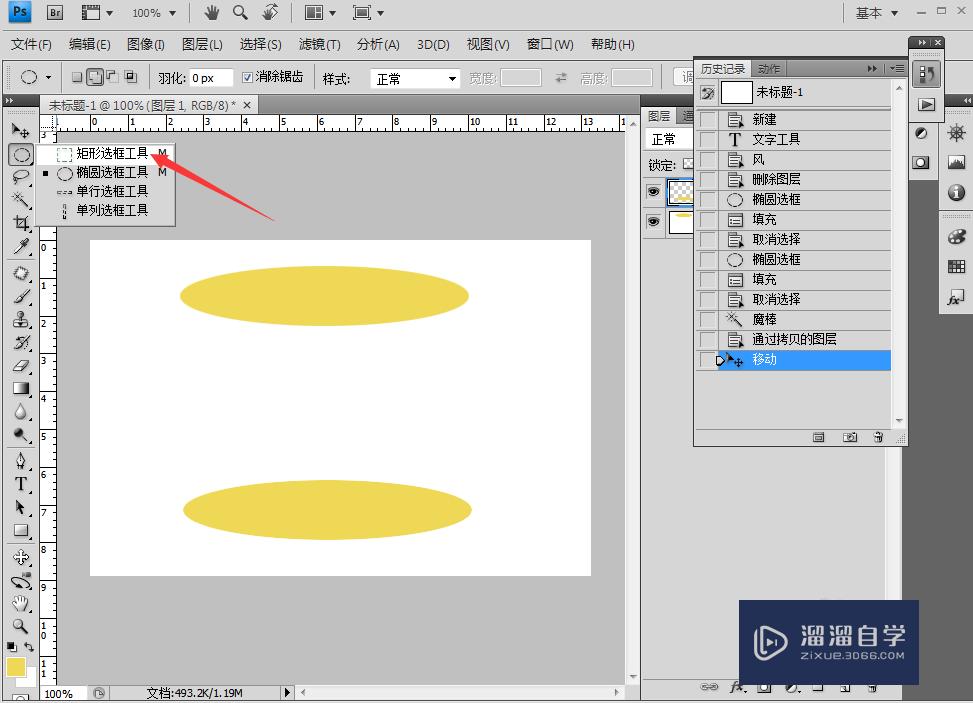Open the 文件(F) menu
The image size is (973, 703).
[x=31, y=45]
